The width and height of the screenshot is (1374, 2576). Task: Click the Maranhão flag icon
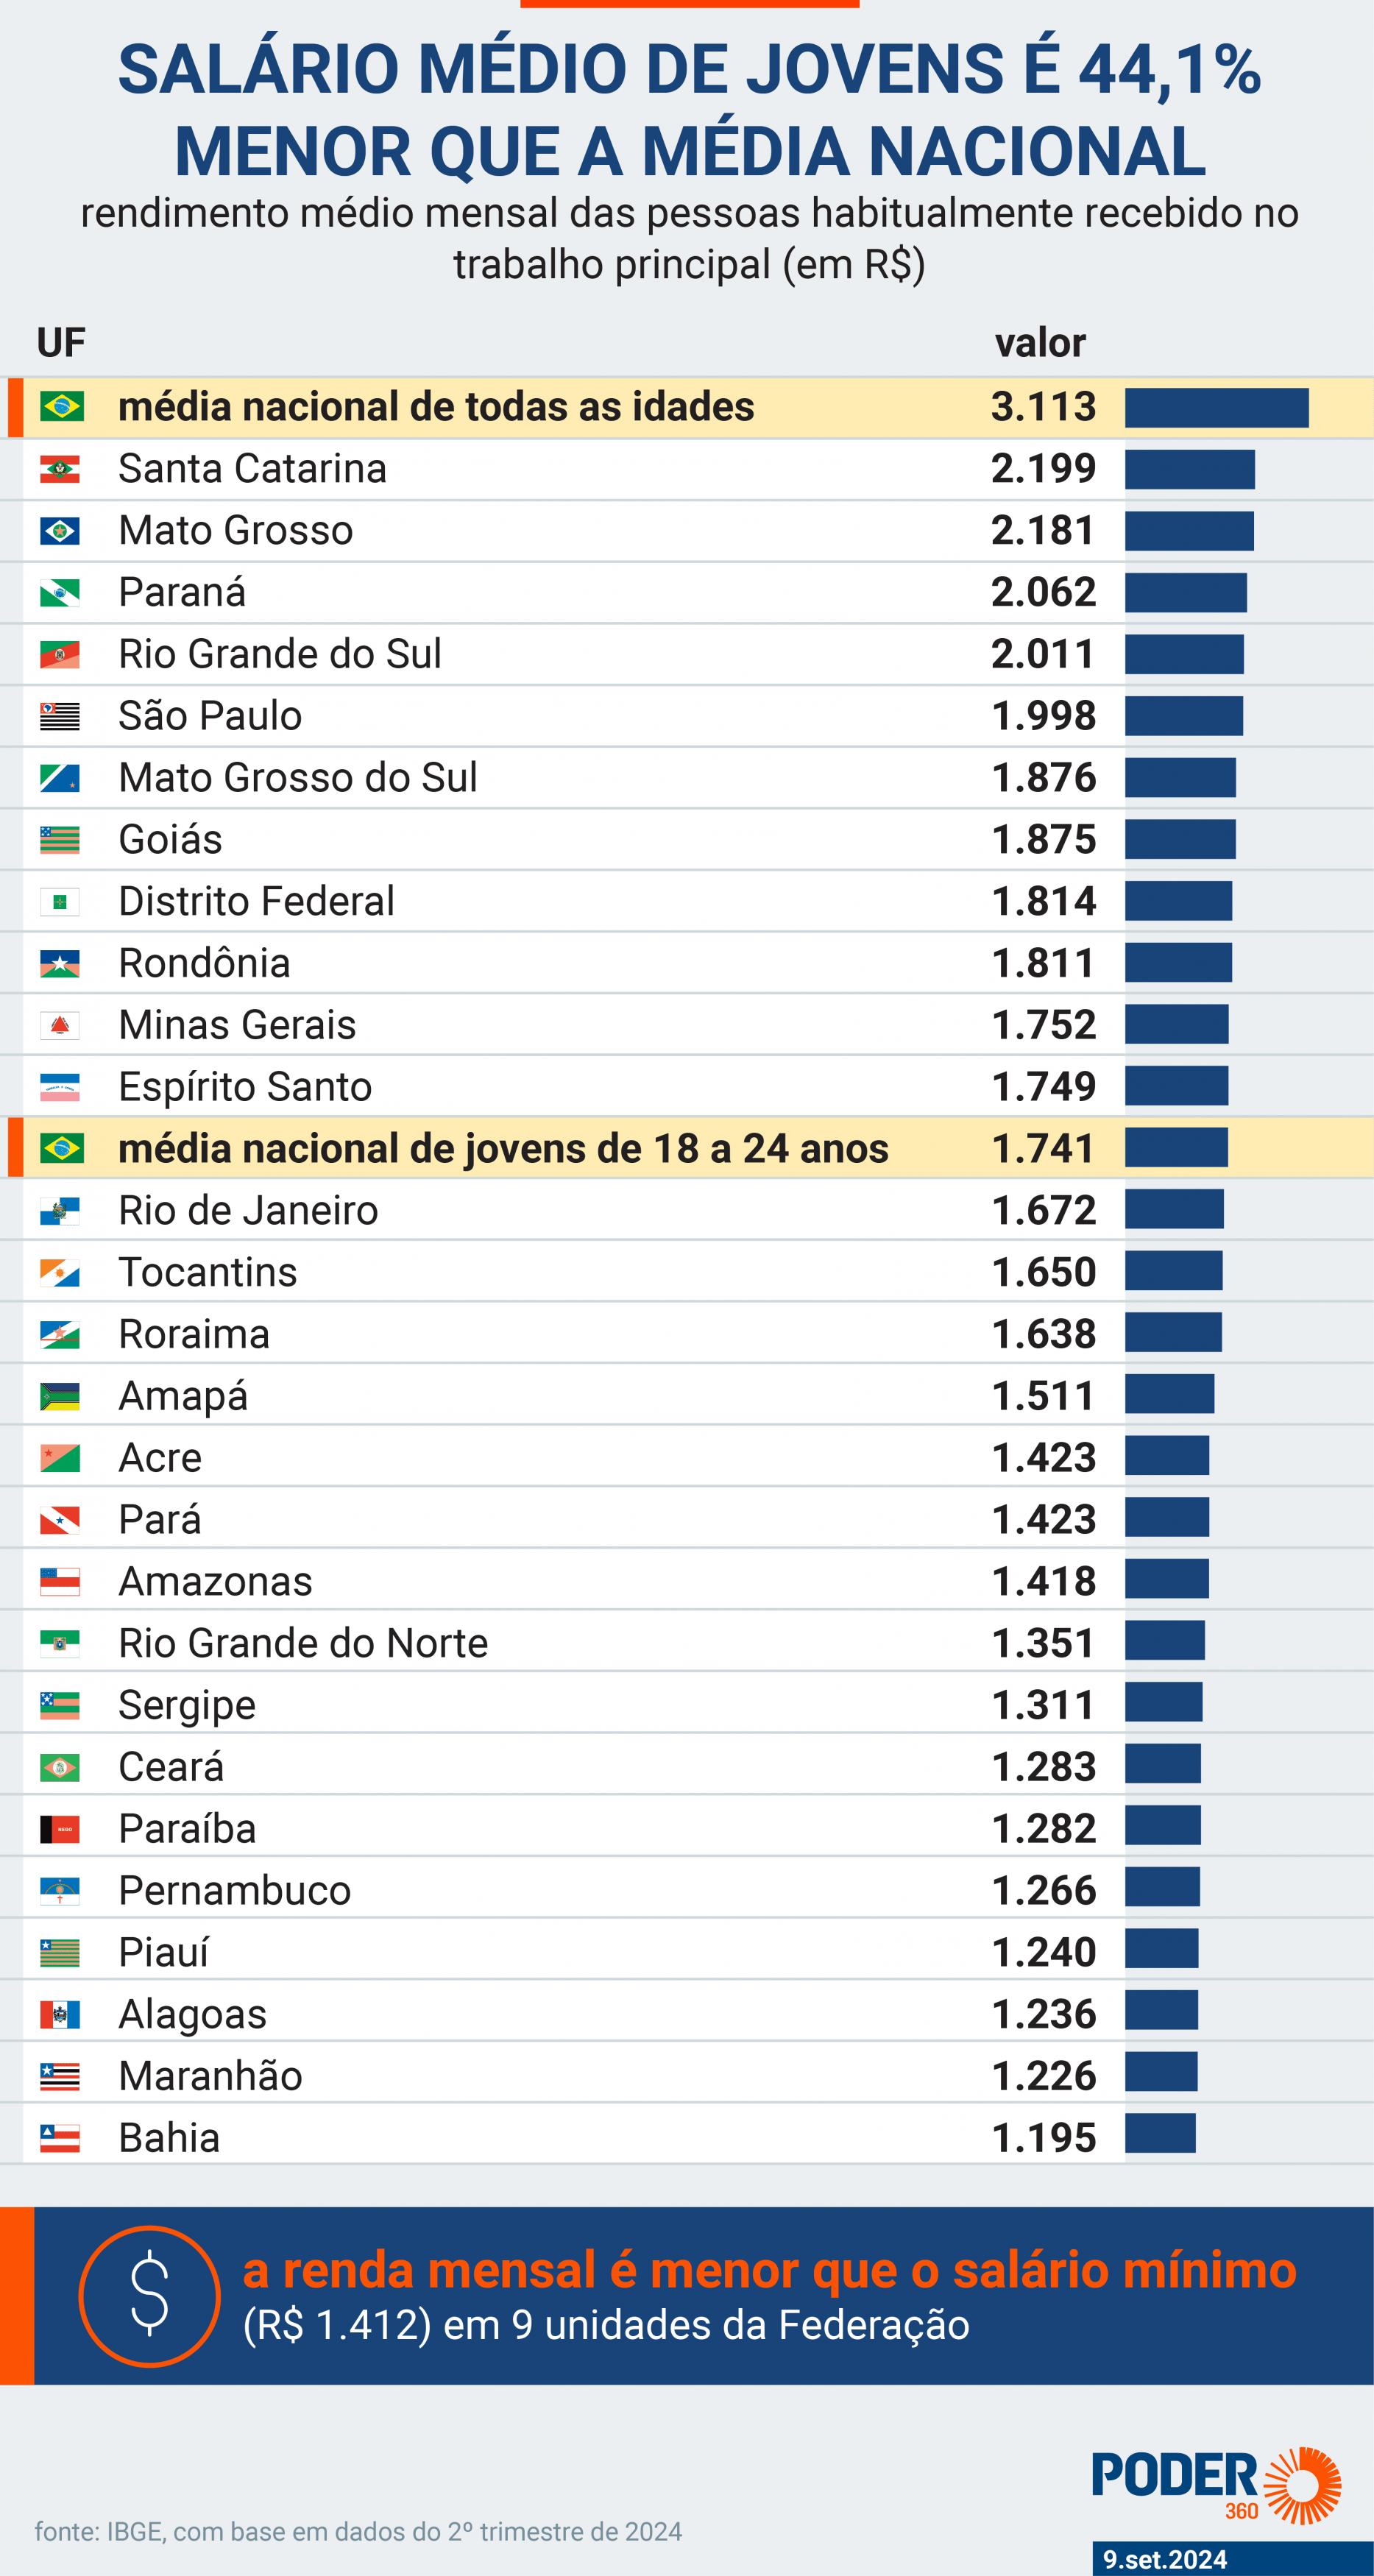(60, 2076)
